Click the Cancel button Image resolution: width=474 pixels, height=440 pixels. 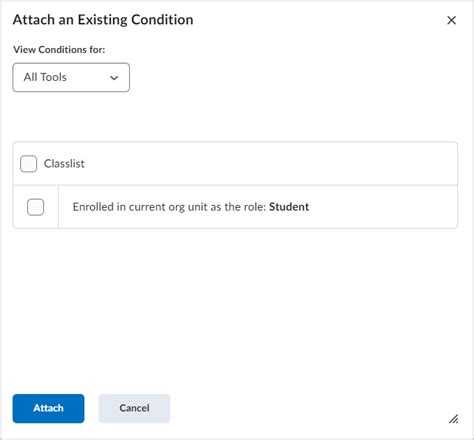pos(134,408)
